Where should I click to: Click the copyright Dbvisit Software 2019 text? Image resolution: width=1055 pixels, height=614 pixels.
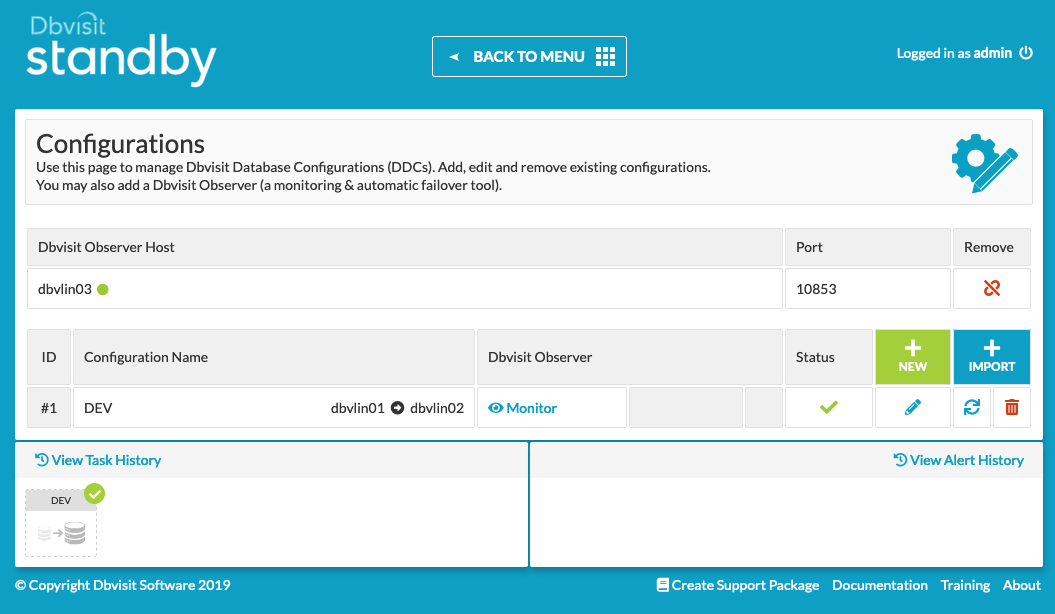click(x=122, y=585)
